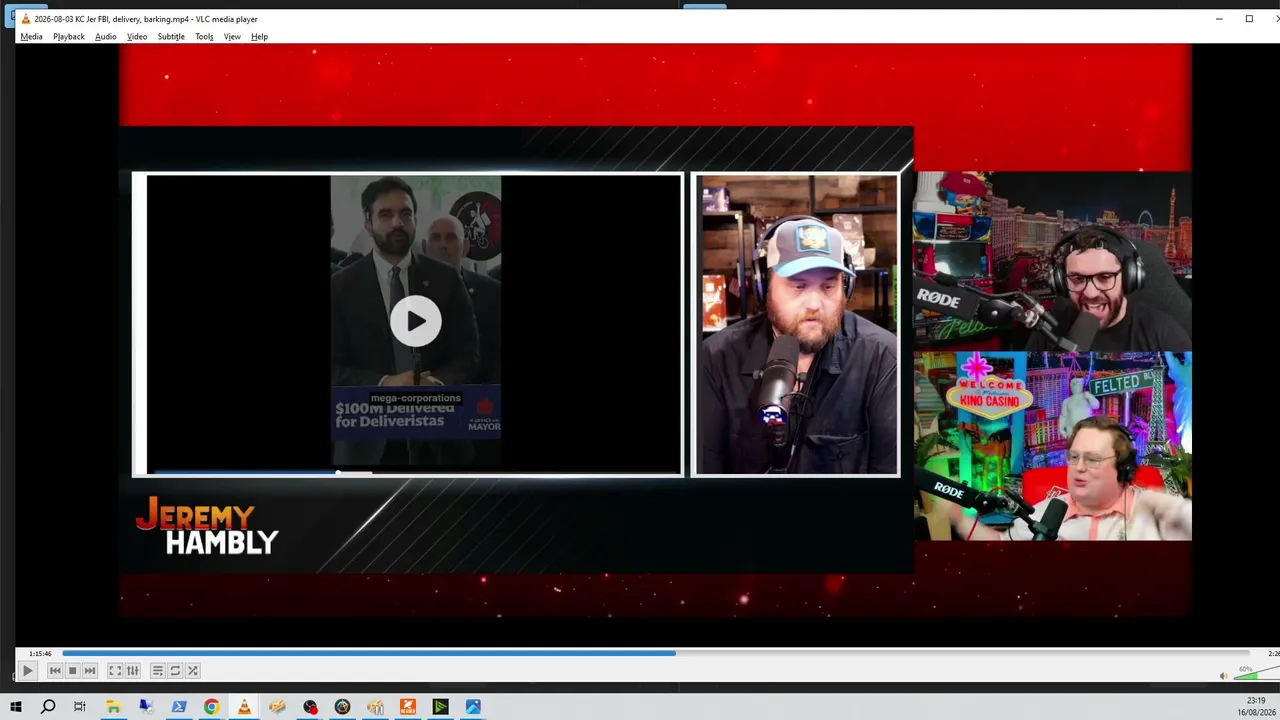Image resolution: width=1280 pixels, height=720 pixels.
Task: Open the Help menu
Action: tap(259, 37)
